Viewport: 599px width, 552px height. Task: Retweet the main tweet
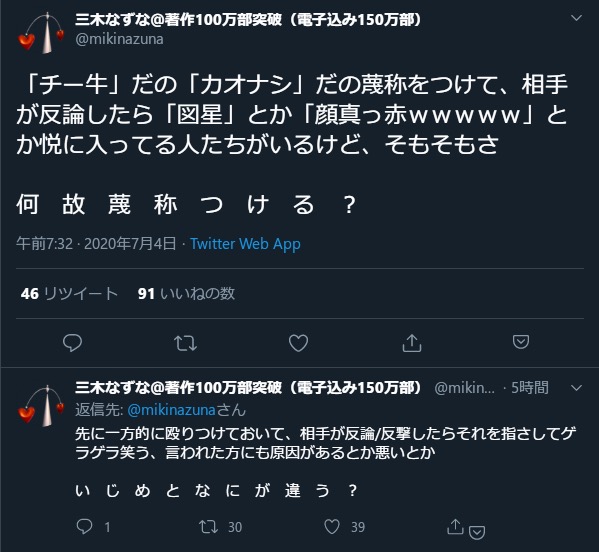[185, 343]
